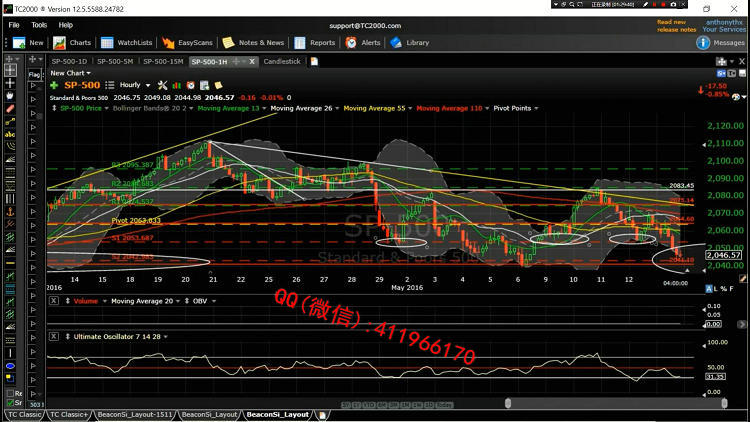Select the blue ellipse drawing tool
Screen dimensions: 750x422
pyautogui.click(x=10, y=366)
